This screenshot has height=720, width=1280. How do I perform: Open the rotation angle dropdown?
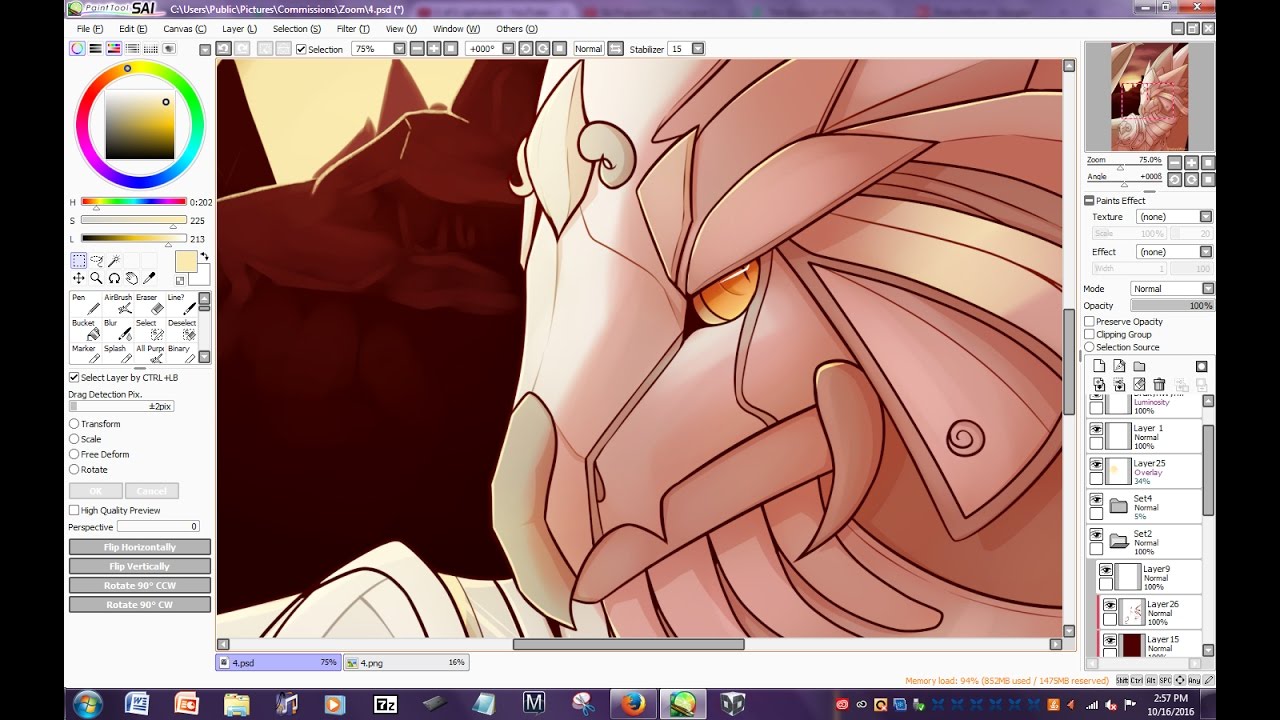point(508,48)
